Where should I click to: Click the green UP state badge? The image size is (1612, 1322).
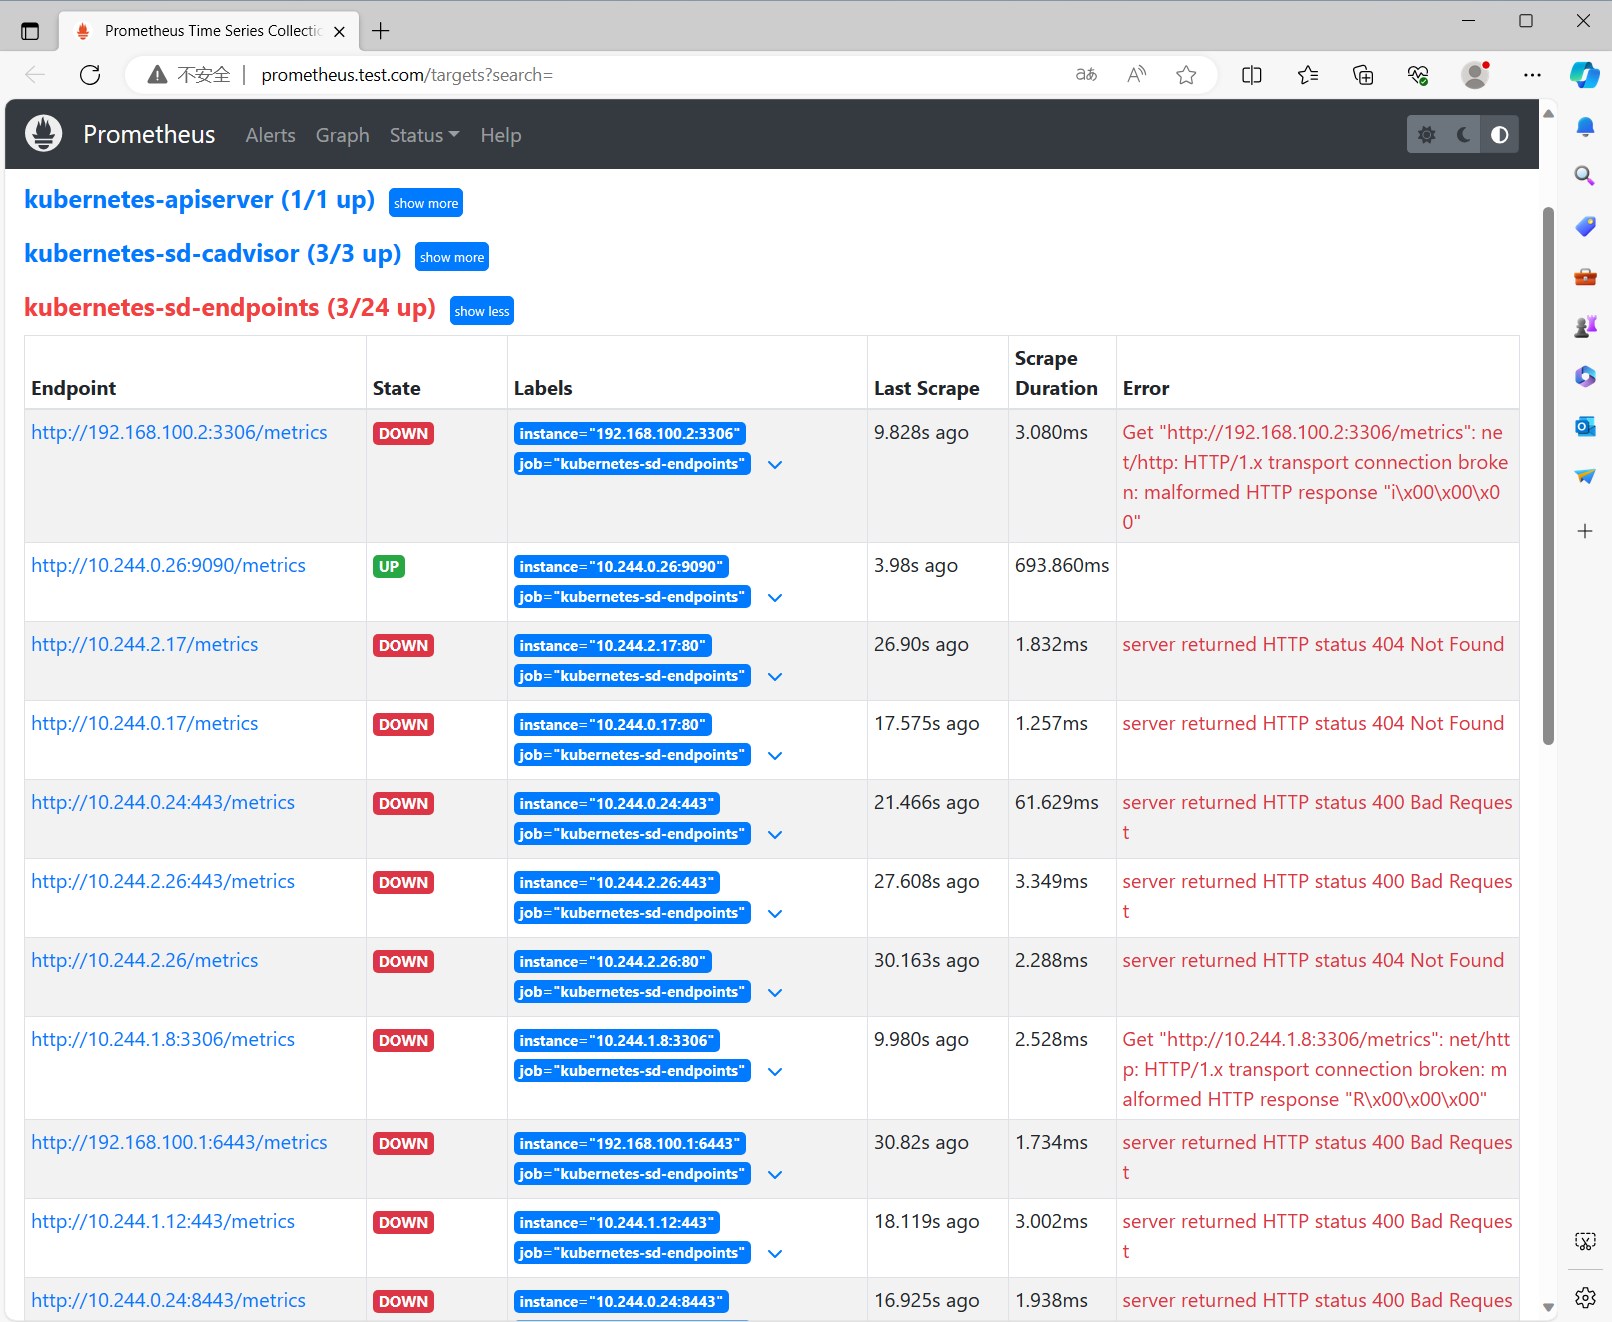389,567
